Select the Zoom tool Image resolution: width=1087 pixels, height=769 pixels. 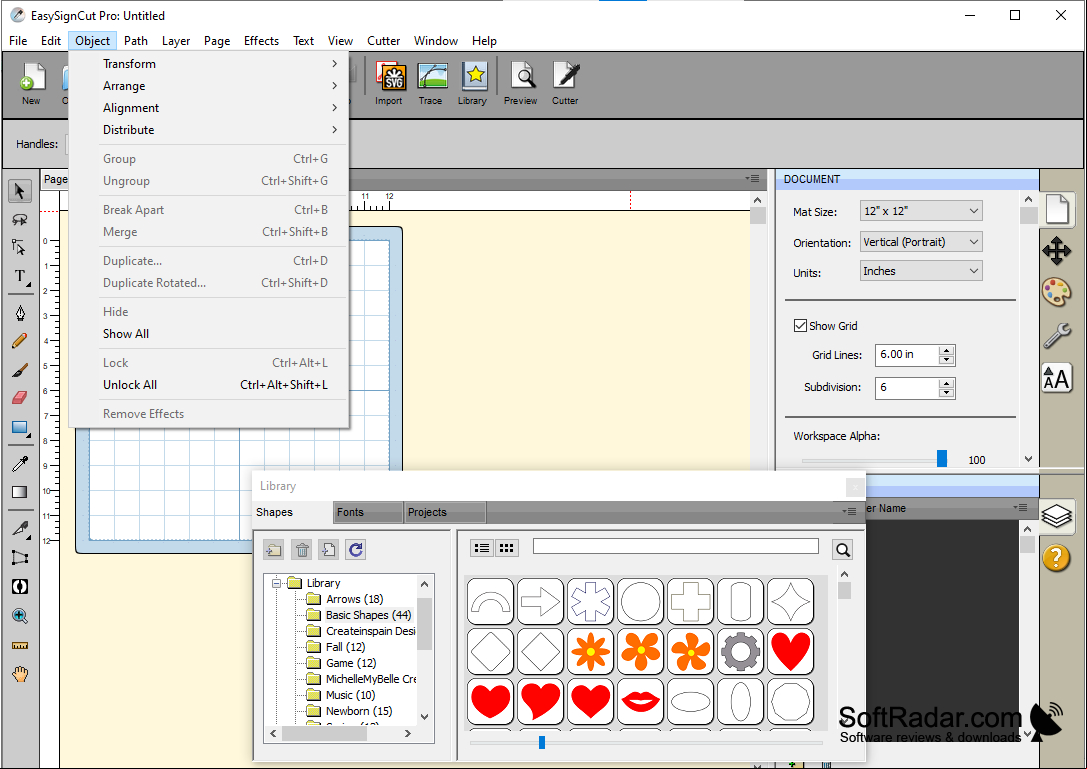(x=19, y=616)
